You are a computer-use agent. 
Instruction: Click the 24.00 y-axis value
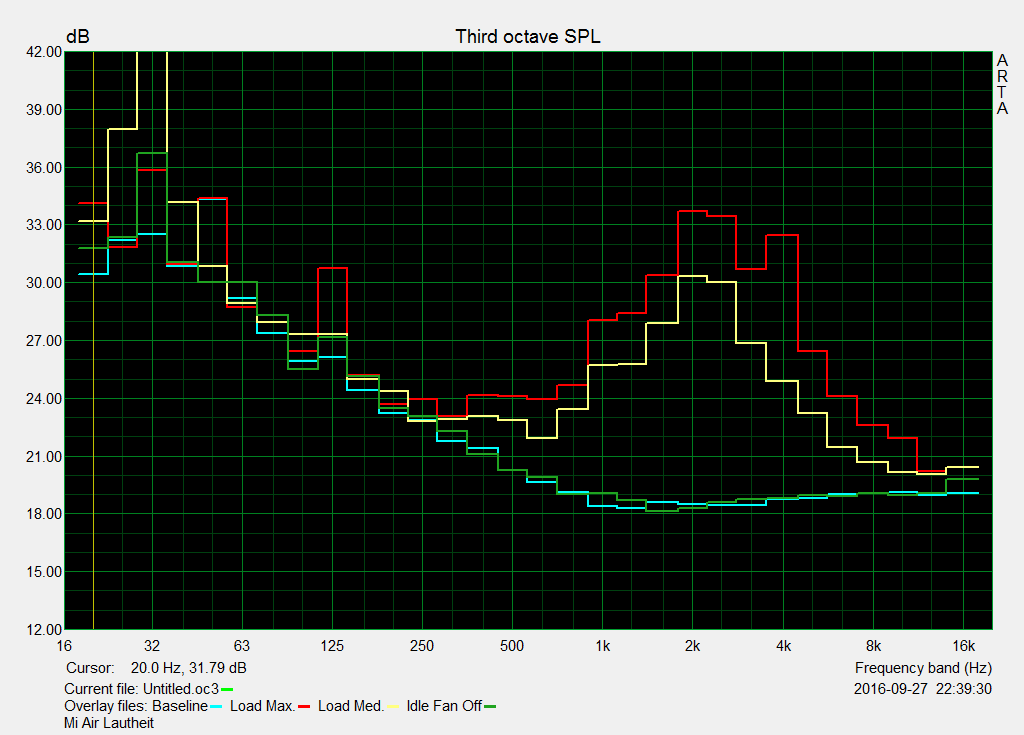point(44,399)
